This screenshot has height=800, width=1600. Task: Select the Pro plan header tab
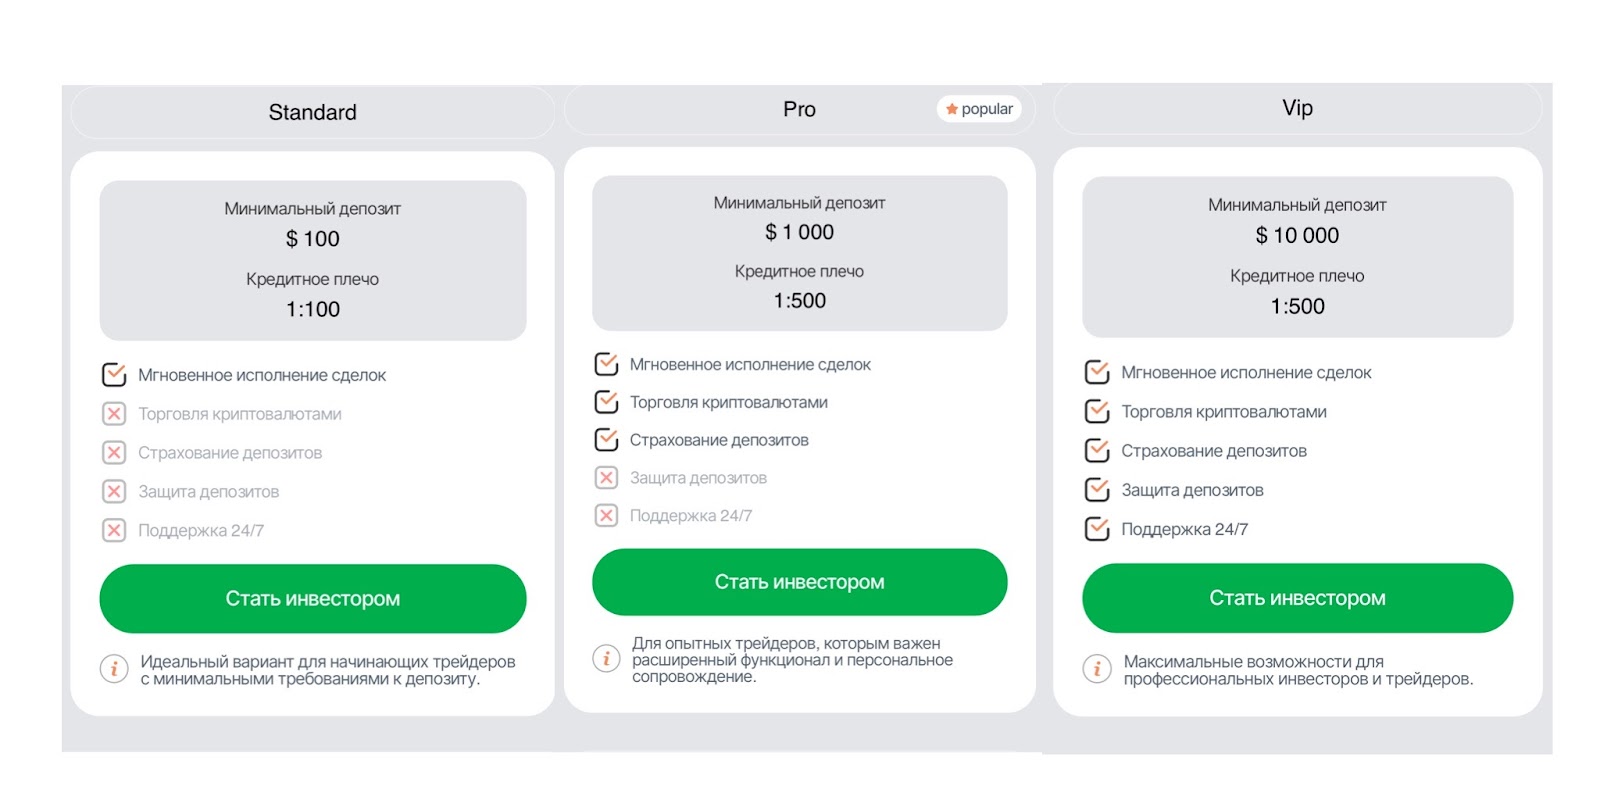pyautogui.click(x=798, y=110)
